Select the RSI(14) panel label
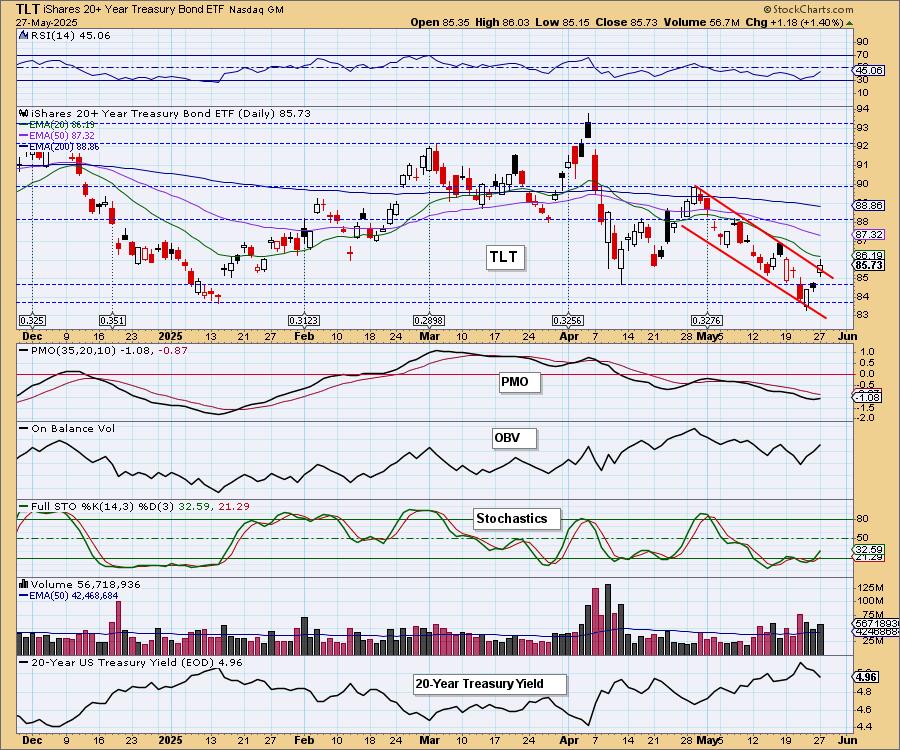Screen dimensions: 900x750 tap(70, 36)
